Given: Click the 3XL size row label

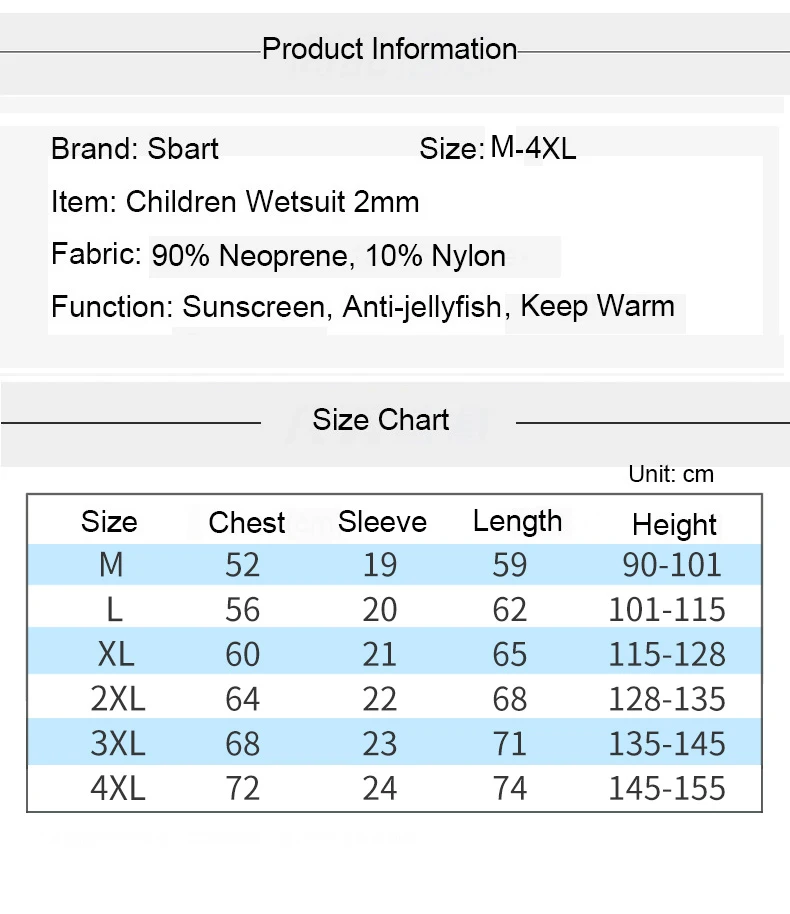Looking at the screenshot, I should pos(118,744).
